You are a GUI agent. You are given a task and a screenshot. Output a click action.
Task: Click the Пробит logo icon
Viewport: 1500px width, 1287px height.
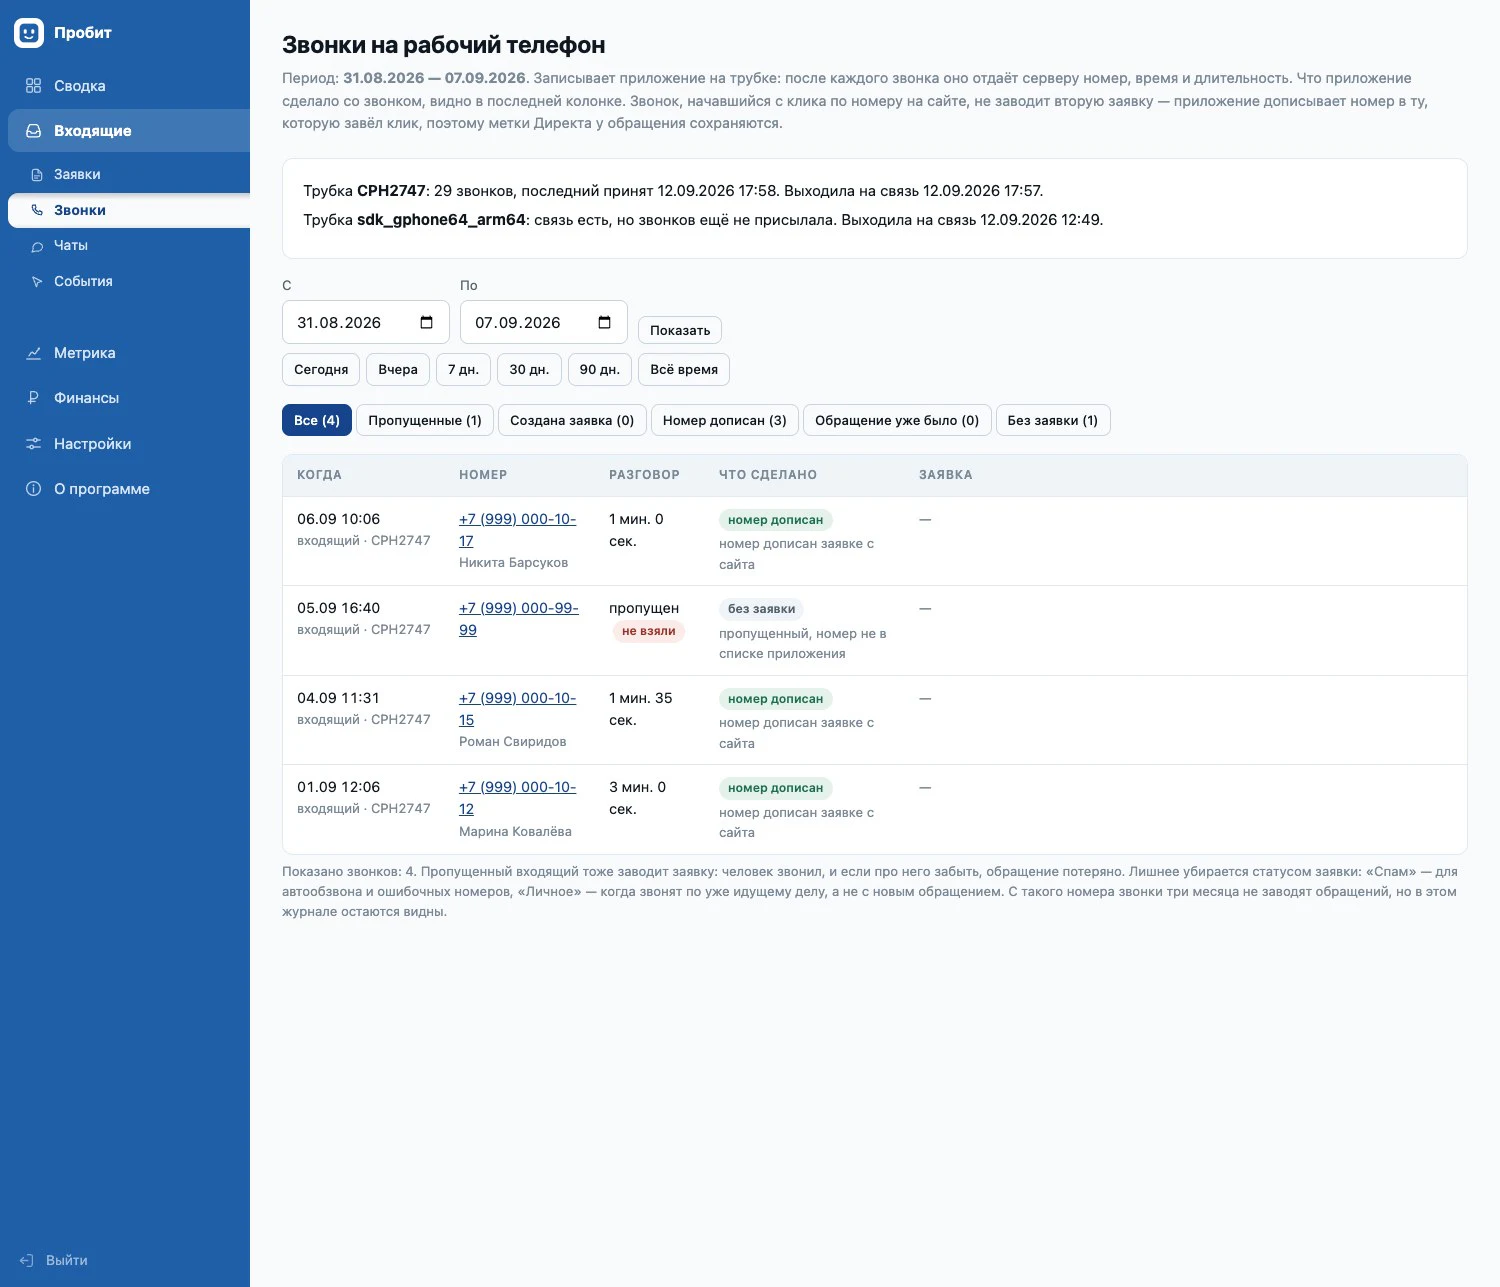pyautogui.click(x=29, y=33)
